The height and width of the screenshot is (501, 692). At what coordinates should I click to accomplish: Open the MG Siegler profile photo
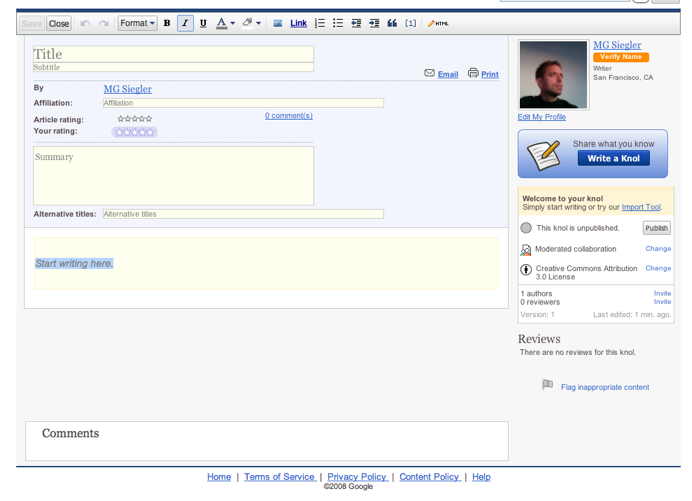[x=553, y=75]
